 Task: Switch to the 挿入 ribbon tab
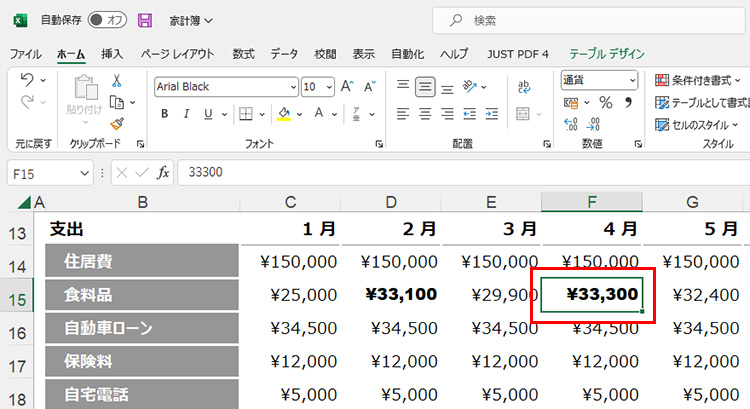coord(112,54)
